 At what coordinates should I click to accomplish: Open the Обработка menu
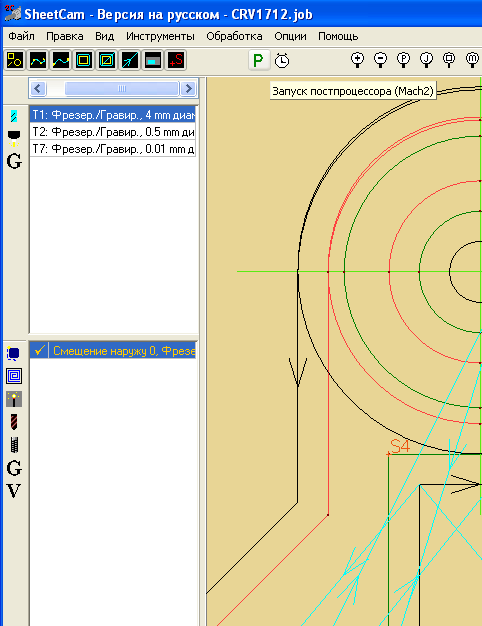[234, 36]
